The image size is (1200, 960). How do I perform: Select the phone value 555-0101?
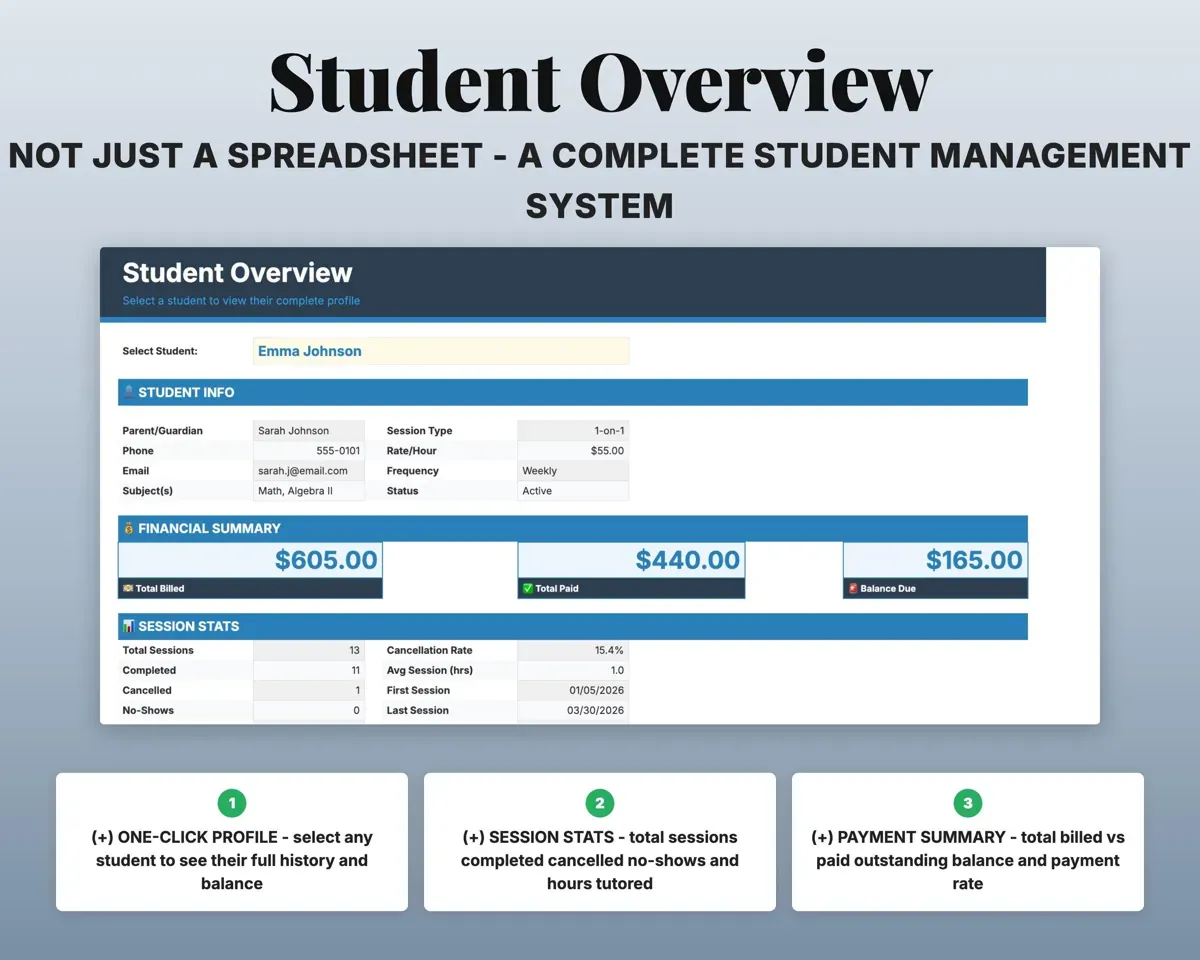coord(308,450)
